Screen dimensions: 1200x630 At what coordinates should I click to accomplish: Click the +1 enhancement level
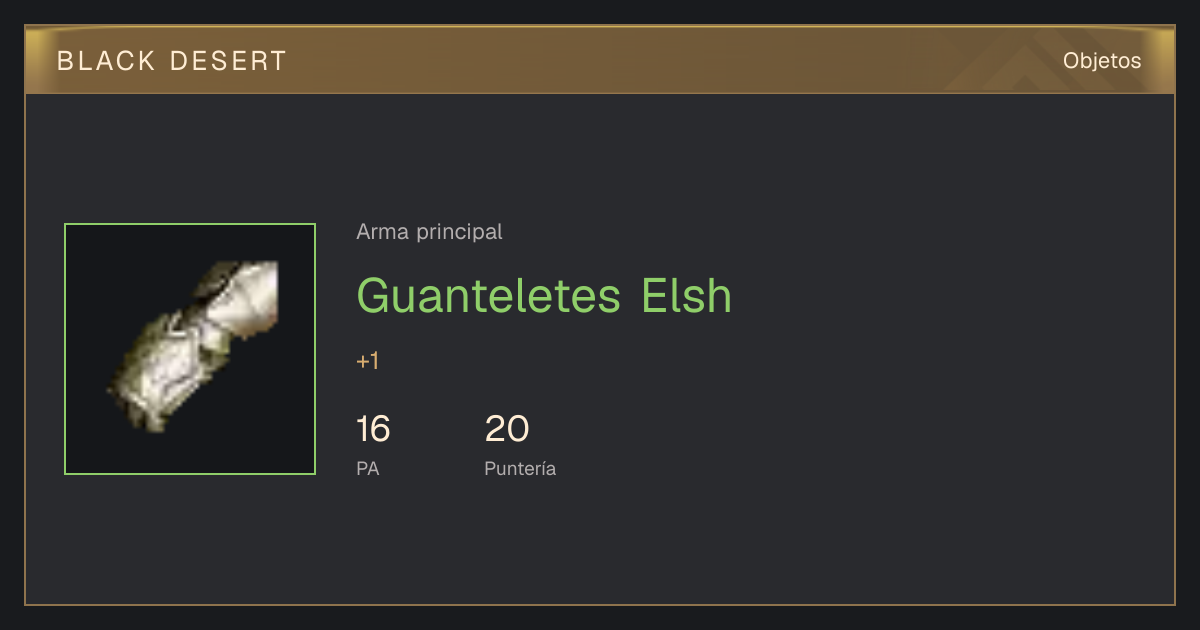tap(367, 361)
